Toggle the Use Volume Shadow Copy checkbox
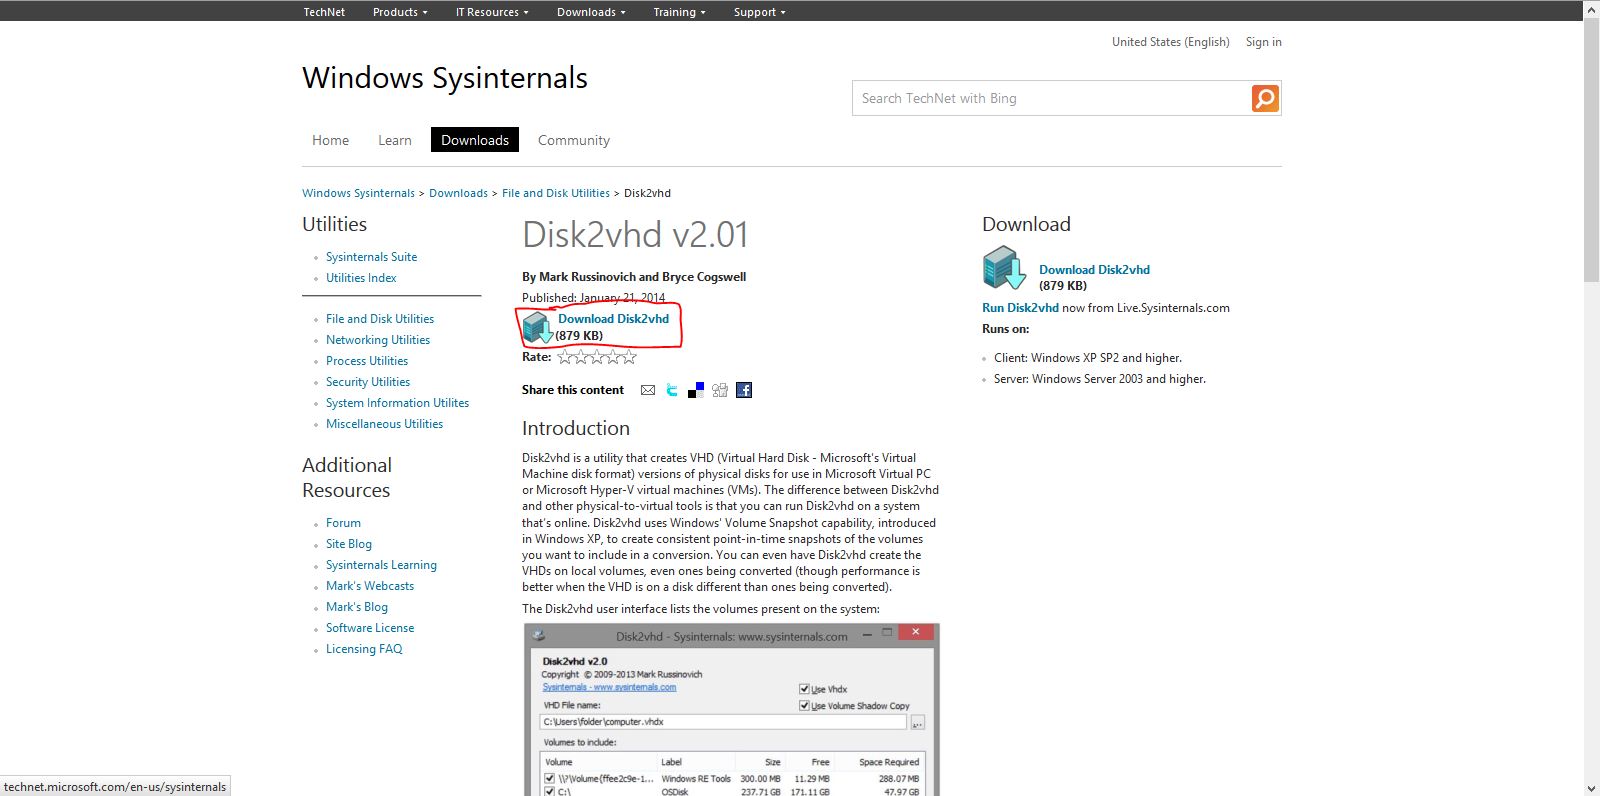This screenshot has height=796, width=1600. click(804, 705)
